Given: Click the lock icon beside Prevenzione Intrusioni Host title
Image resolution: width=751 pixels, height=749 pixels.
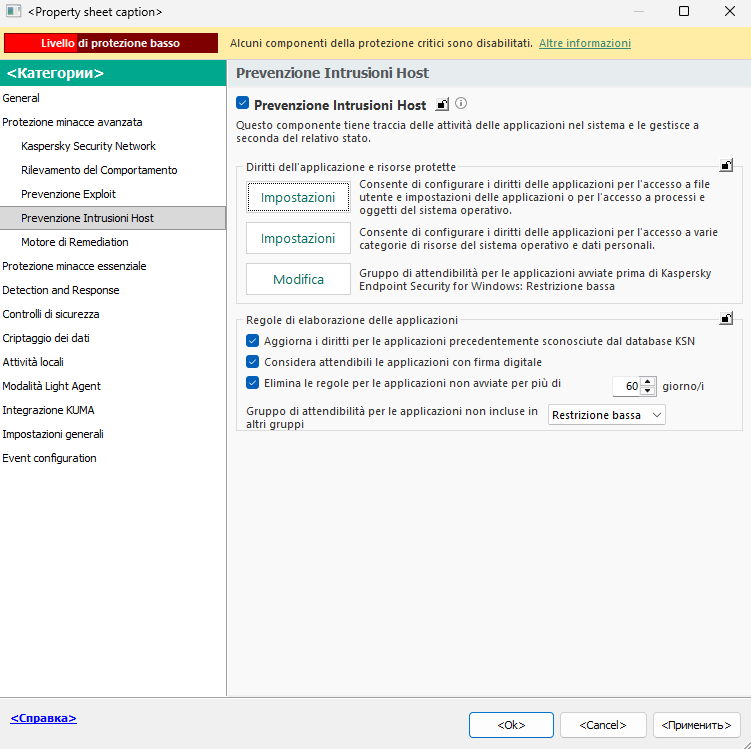Looking at the screenshot, I should [442, 104].
